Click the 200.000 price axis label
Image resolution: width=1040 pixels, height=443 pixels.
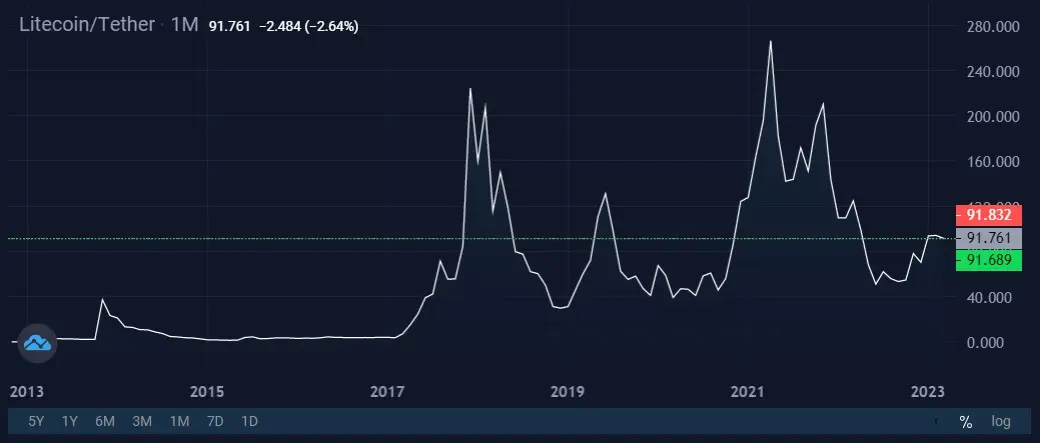pos(994,117)
